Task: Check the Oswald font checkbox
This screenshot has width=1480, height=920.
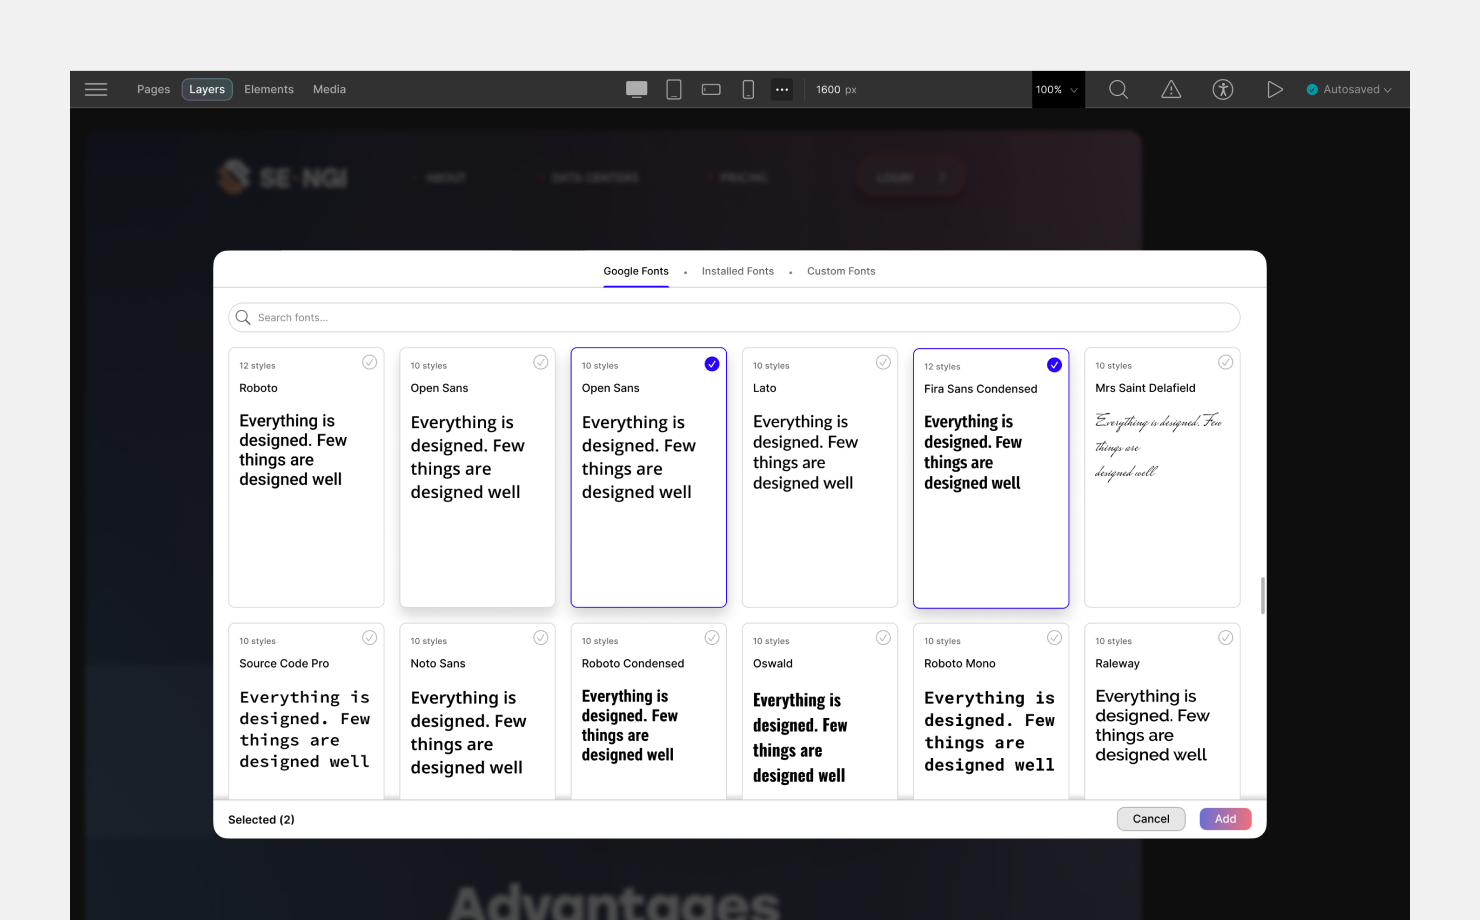Action: click(883, 638)
